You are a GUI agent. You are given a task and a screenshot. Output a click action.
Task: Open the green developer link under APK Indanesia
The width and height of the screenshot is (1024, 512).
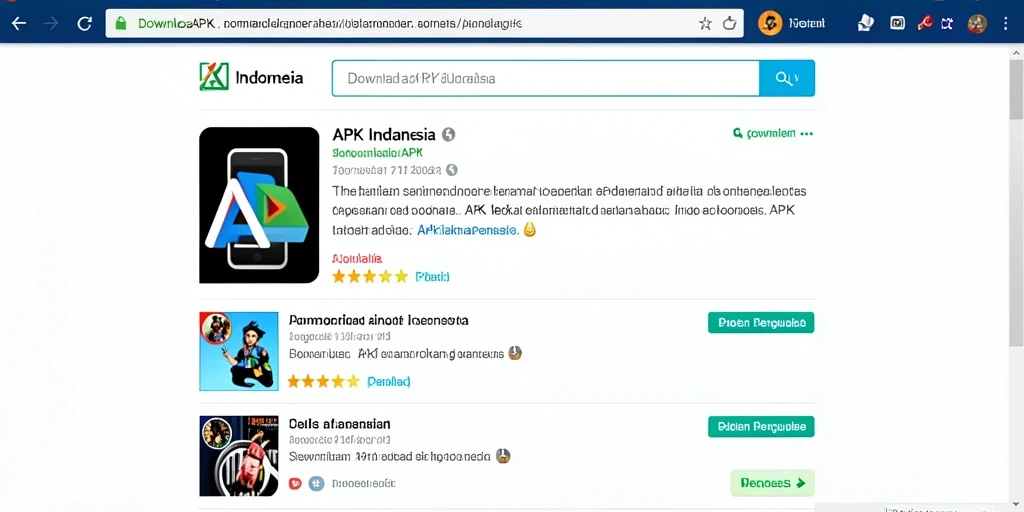point(377,153)
